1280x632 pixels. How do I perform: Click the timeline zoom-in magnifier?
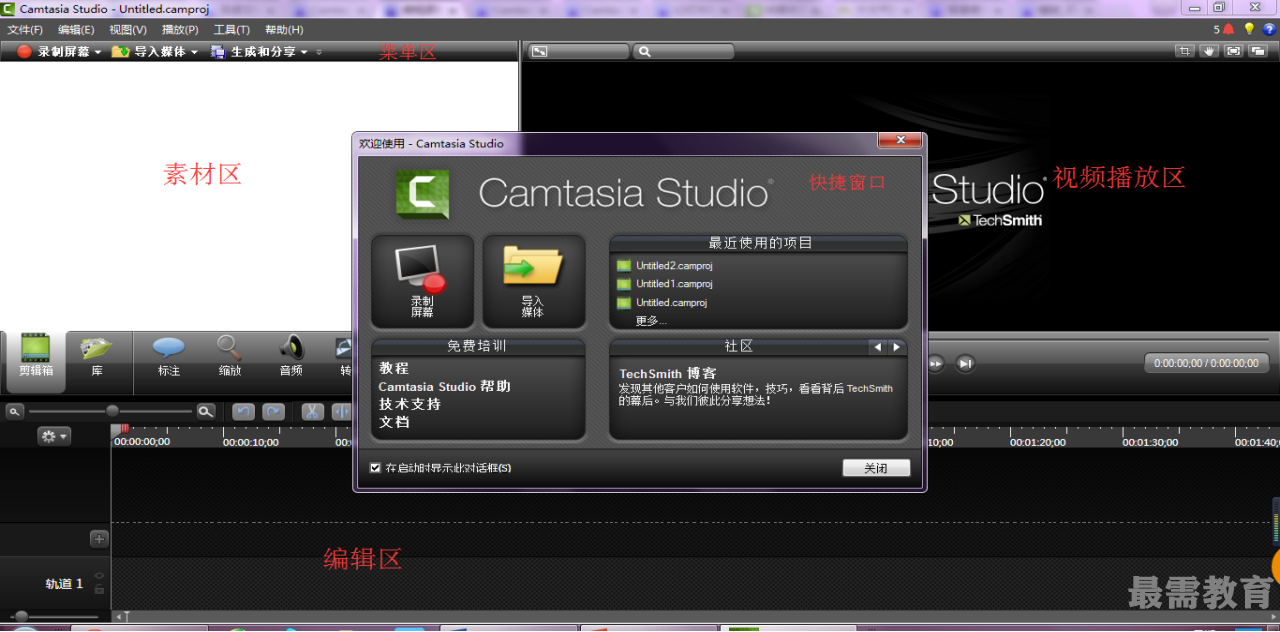[x=205, y=411]
